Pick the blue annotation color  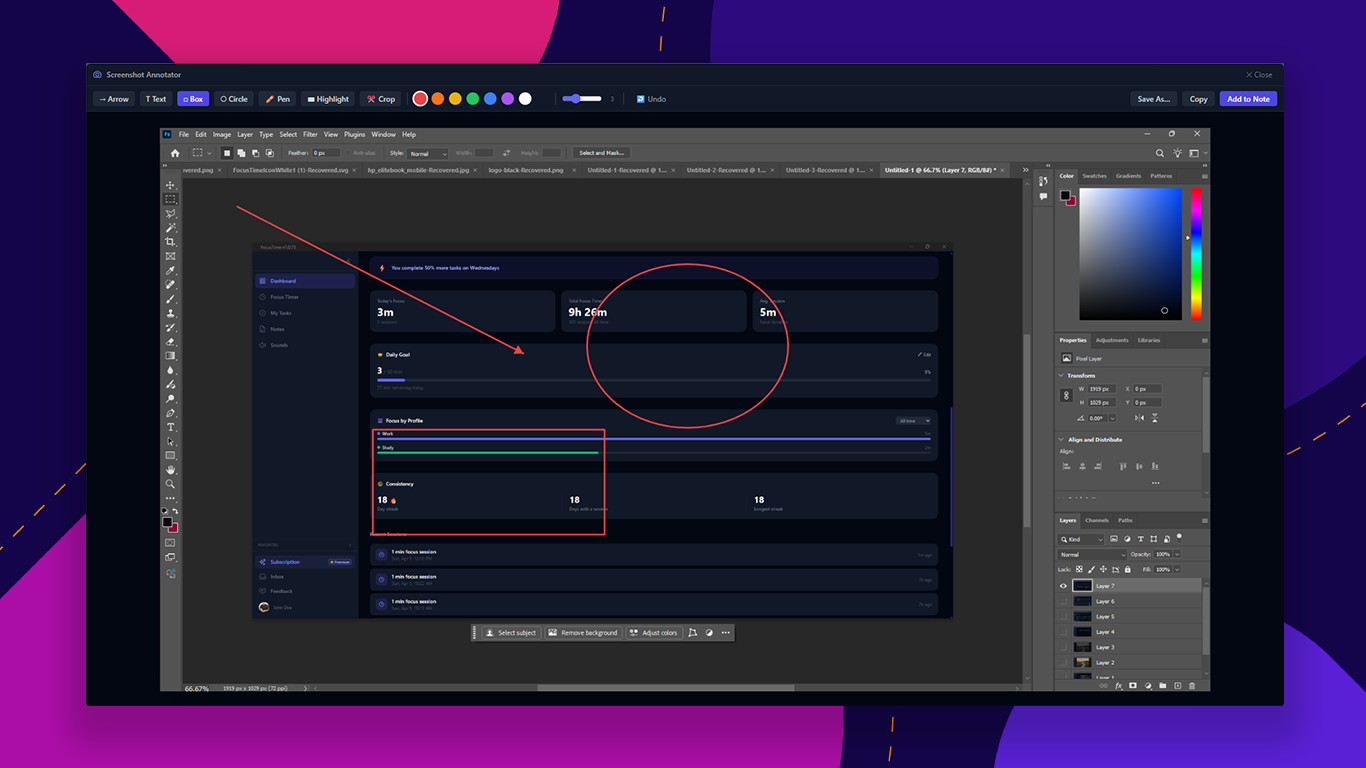click(x=490, y=99)
